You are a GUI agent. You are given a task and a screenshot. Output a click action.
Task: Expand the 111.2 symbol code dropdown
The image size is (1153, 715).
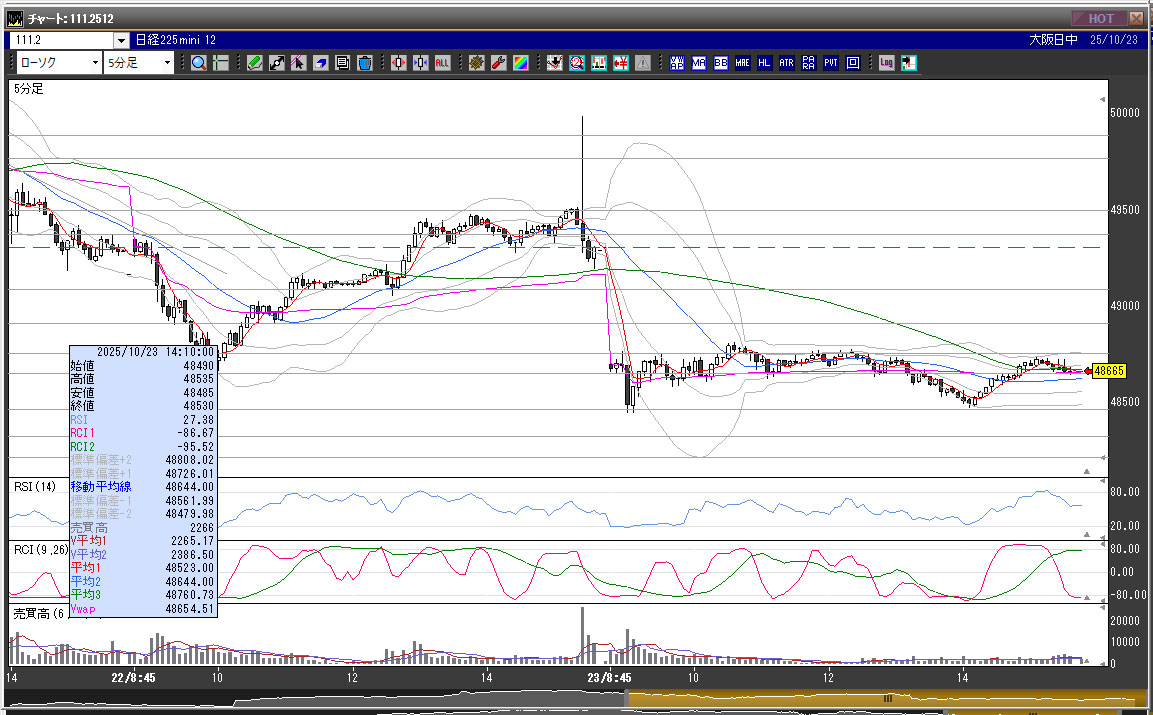[121, 40]
